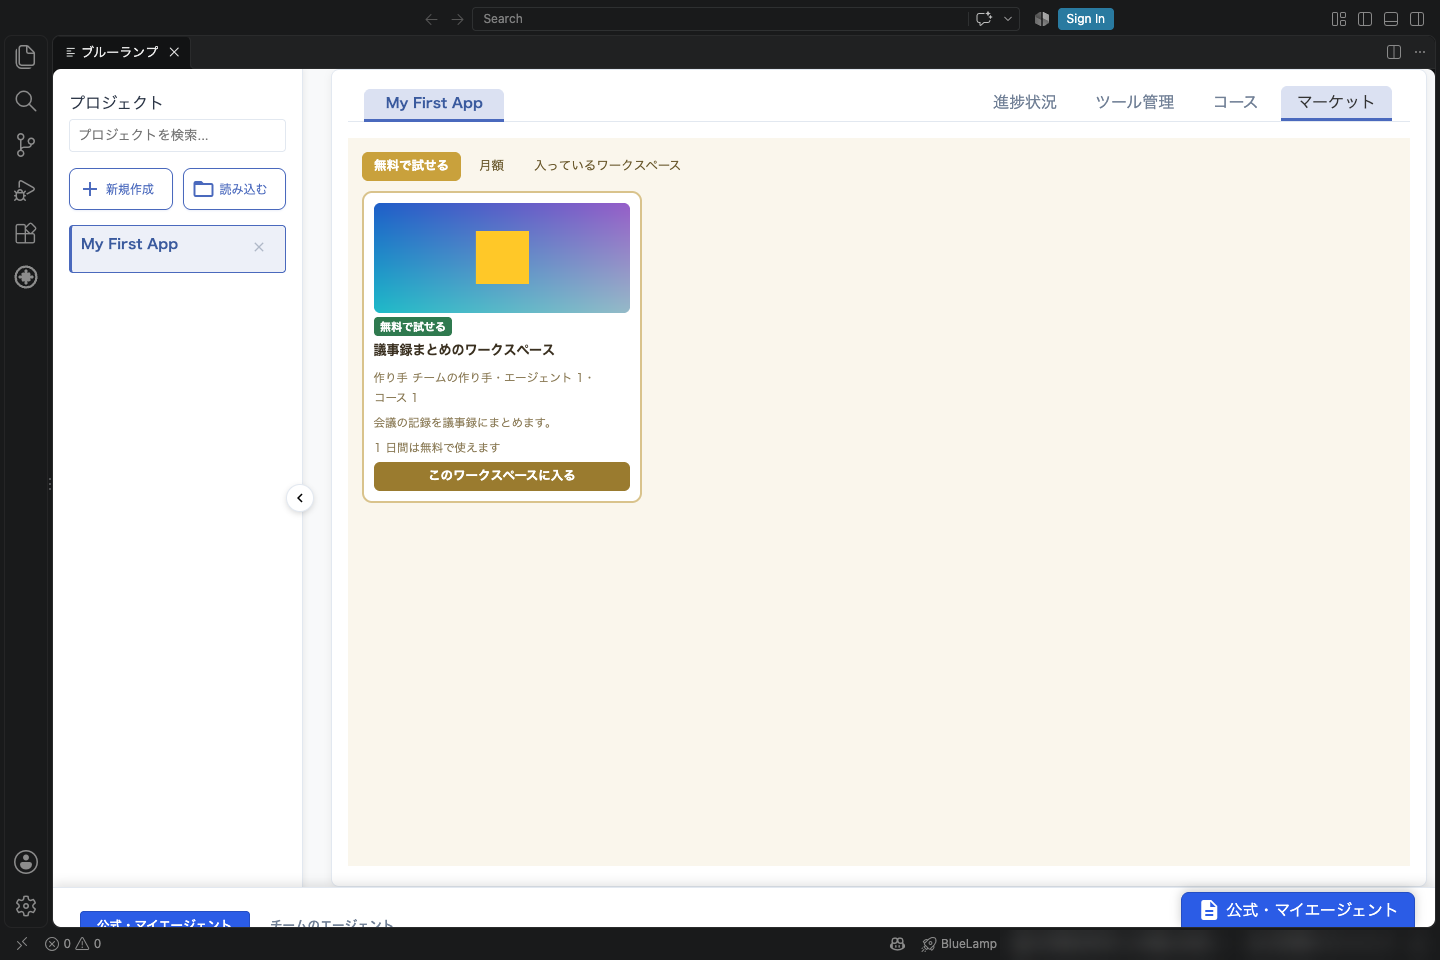Image resolution: width=1440 pixels, height=960 pixels.
Task: Go back with the left arrow
Action: pyautogui.click(x=431, y=19)
